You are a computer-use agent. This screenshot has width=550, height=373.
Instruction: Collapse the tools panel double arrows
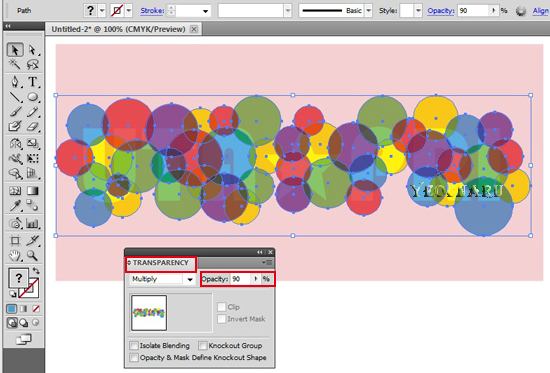[x=8, y=26]
